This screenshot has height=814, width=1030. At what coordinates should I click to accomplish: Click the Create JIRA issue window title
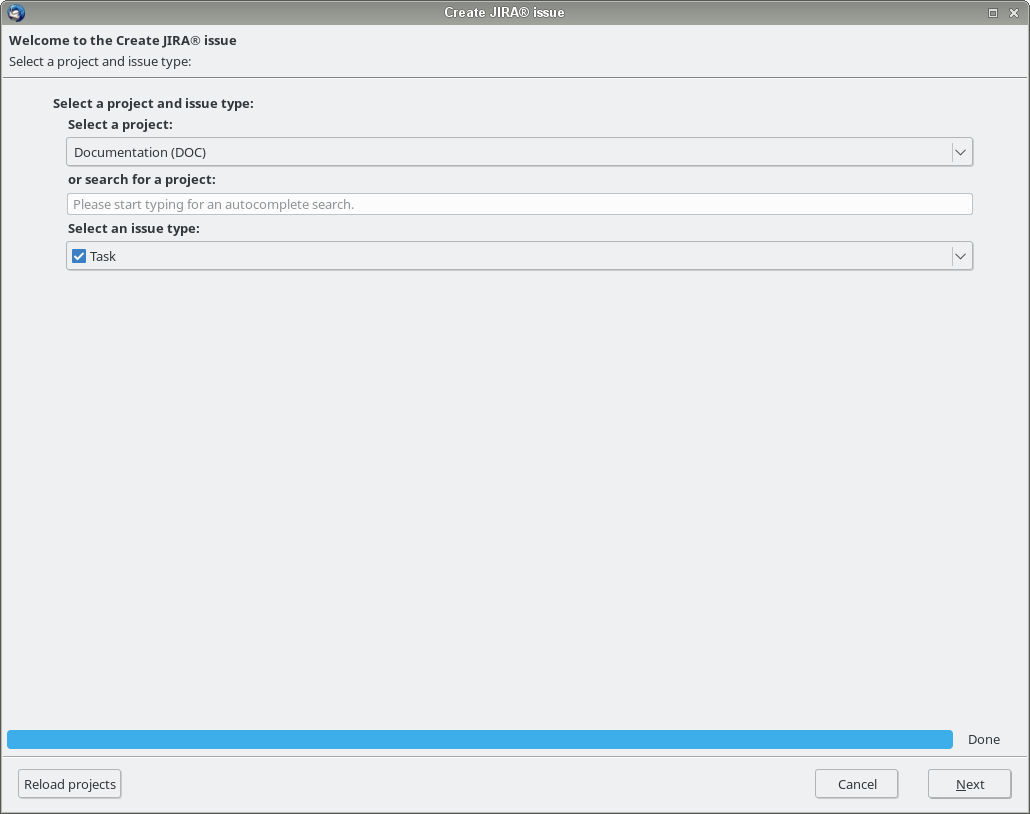point(504,12)
